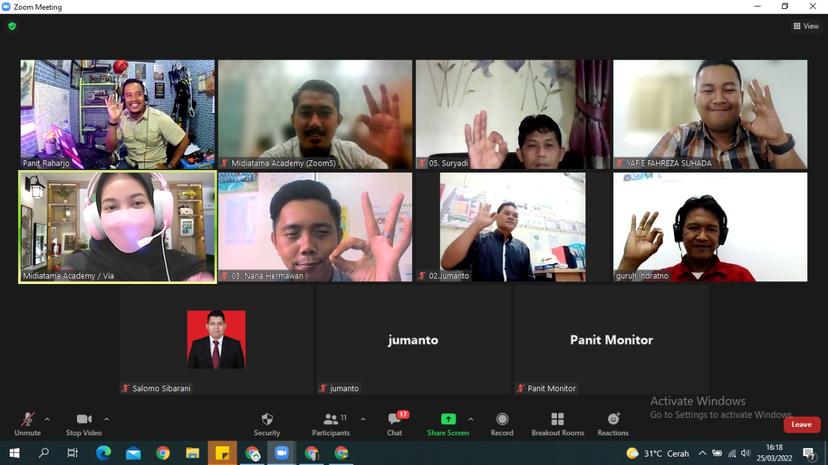Select 02.Jumanto video tile
Image resolution: width=828 pixels, height=465 pixels.
pos(513,227)
